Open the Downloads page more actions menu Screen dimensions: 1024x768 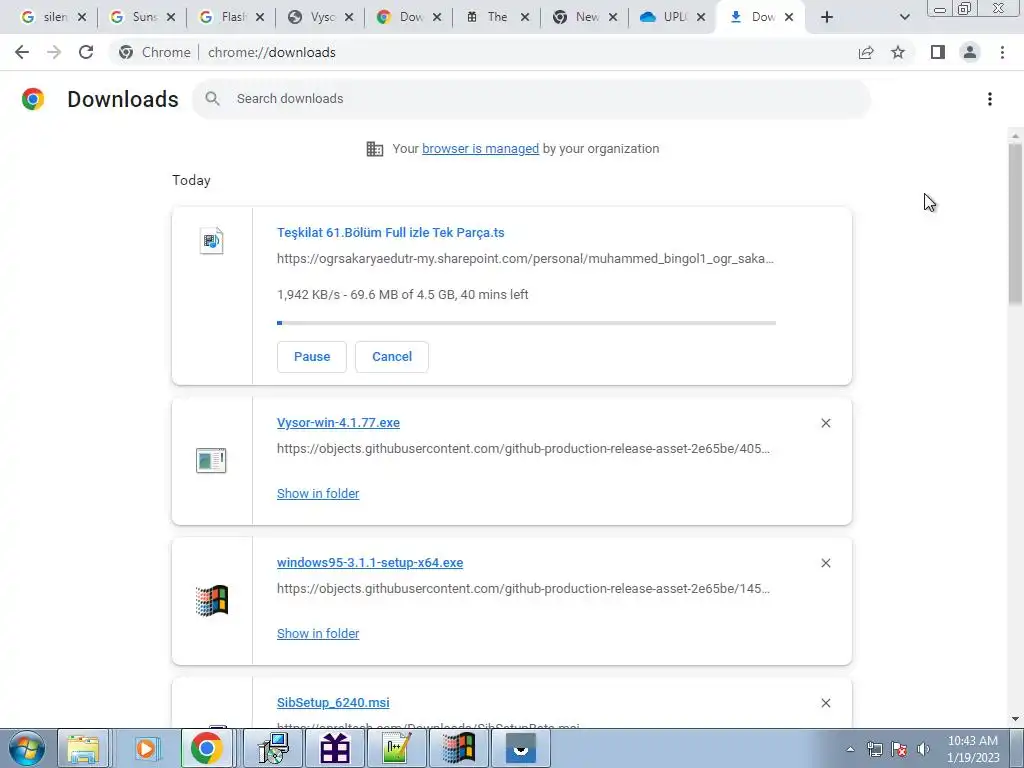[989, 99]
